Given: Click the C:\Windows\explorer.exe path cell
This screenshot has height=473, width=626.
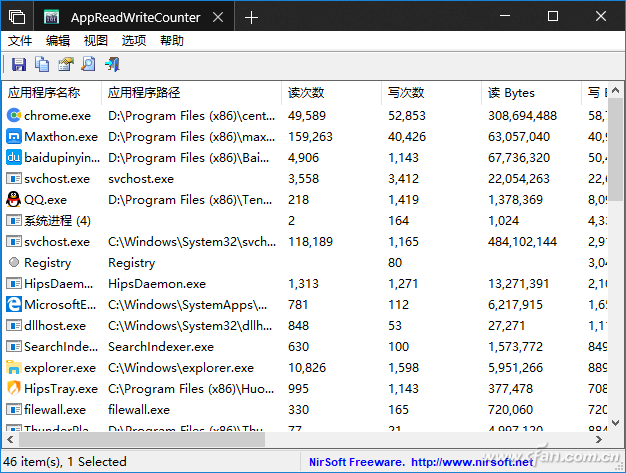Looking at the screenshot, I should 181,368.
